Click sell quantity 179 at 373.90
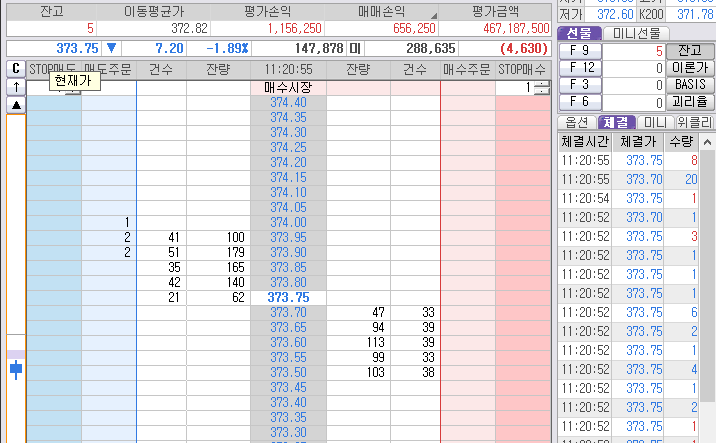This screenshot has height=443, width=716. 218,253
